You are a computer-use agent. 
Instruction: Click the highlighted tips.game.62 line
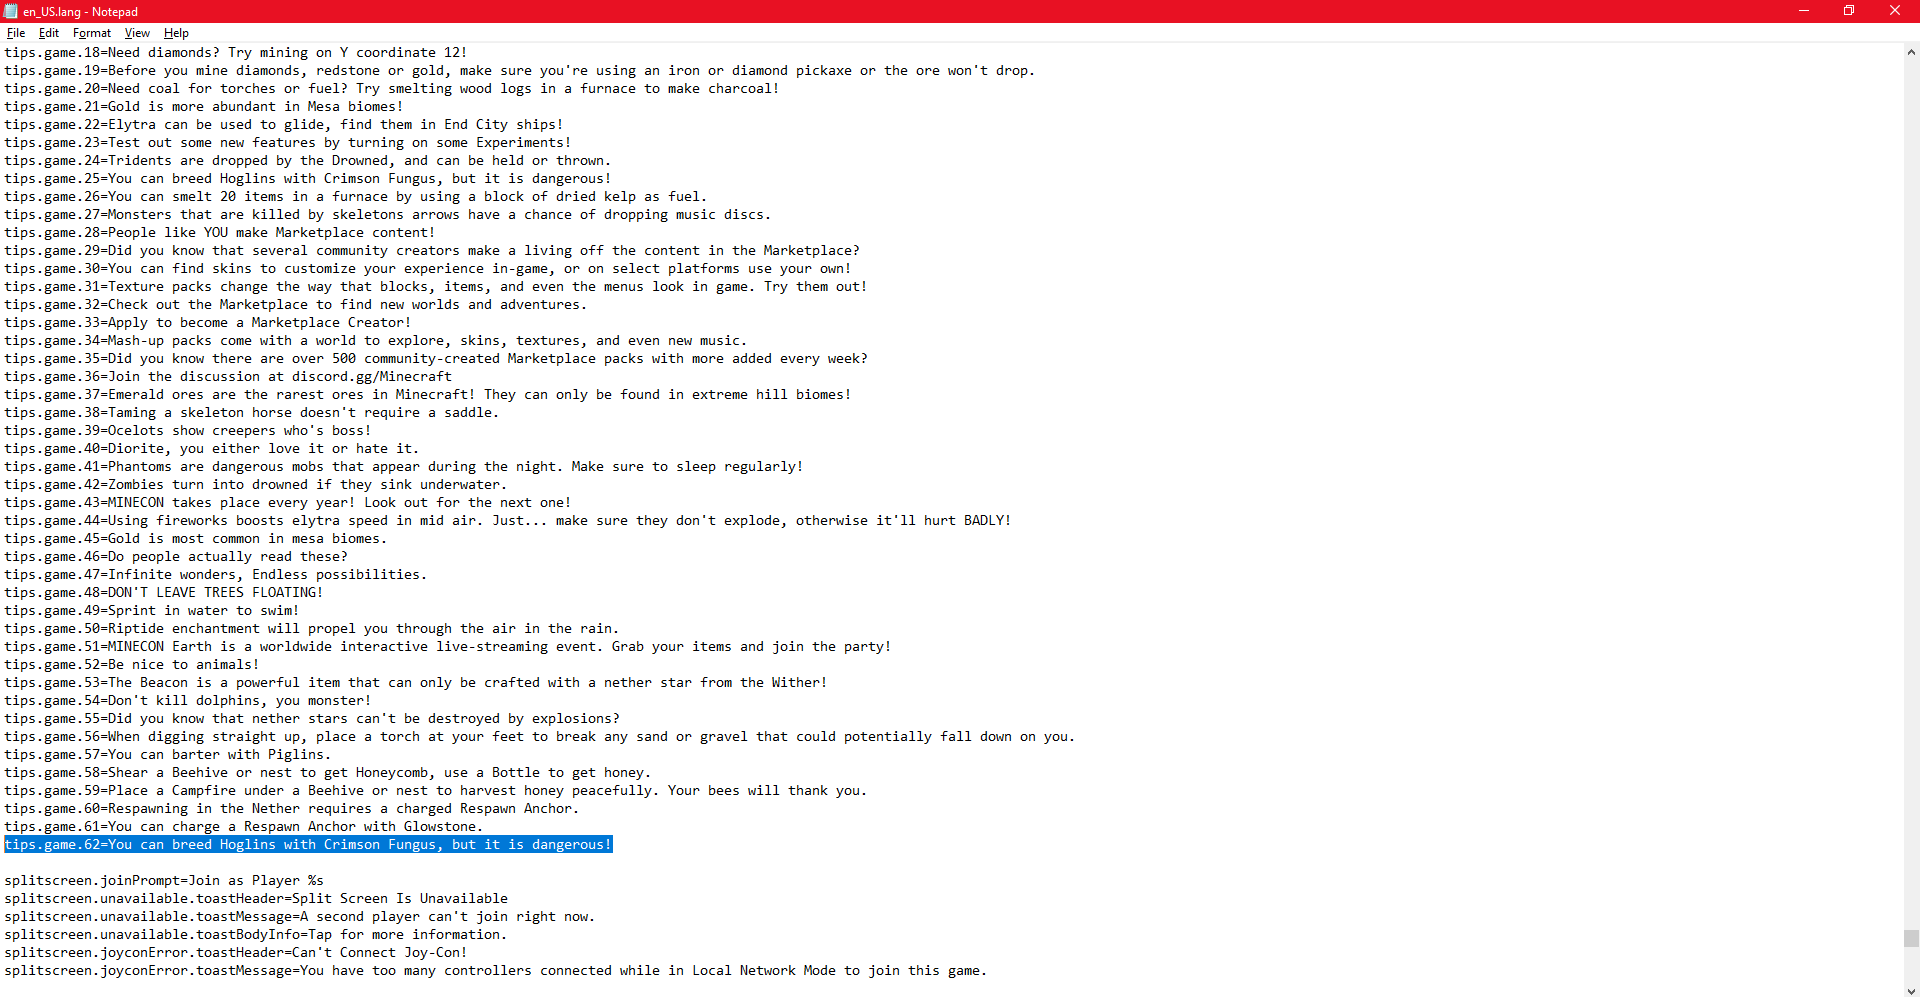[308, 845]
